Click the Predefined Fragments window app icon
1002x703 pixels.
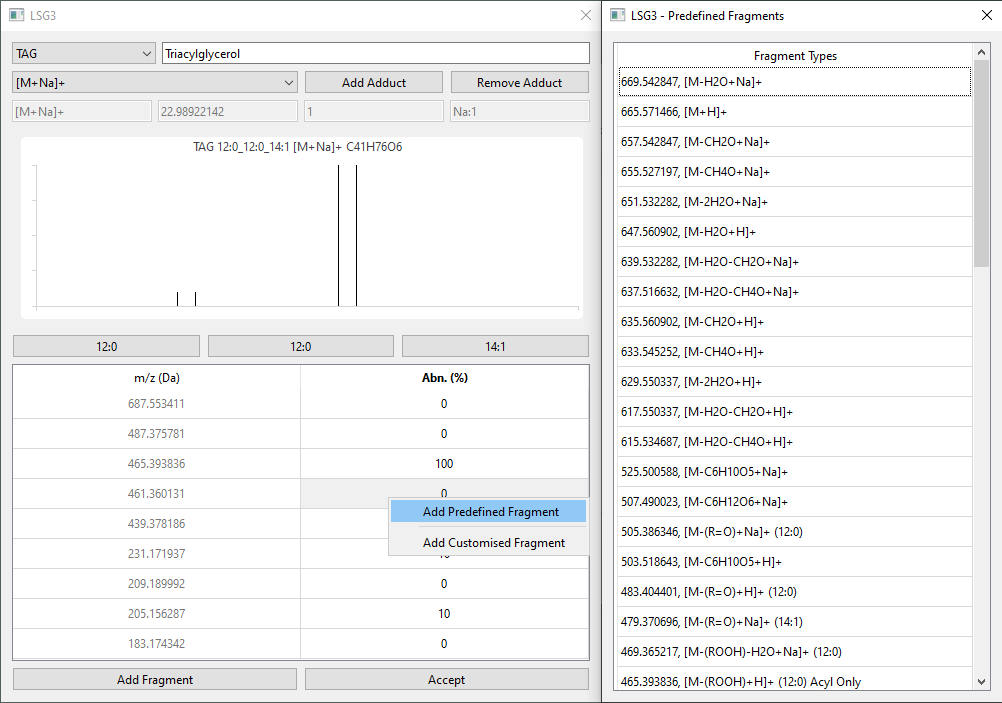[x=617, y=15]
